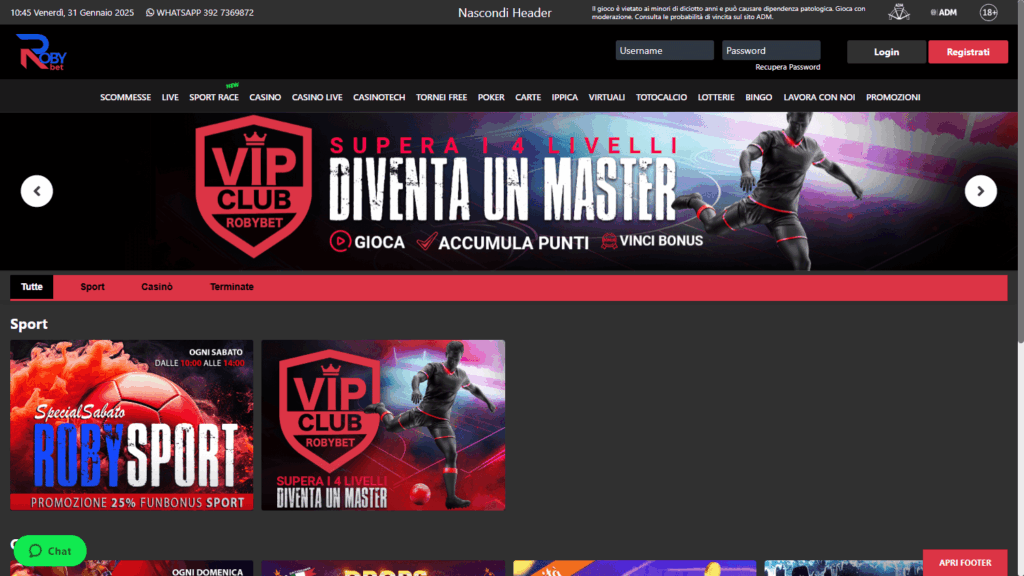This screenshot has height=576, width=1024.
Task: Select the Tutte tab
Action: [x=31, y=287]
